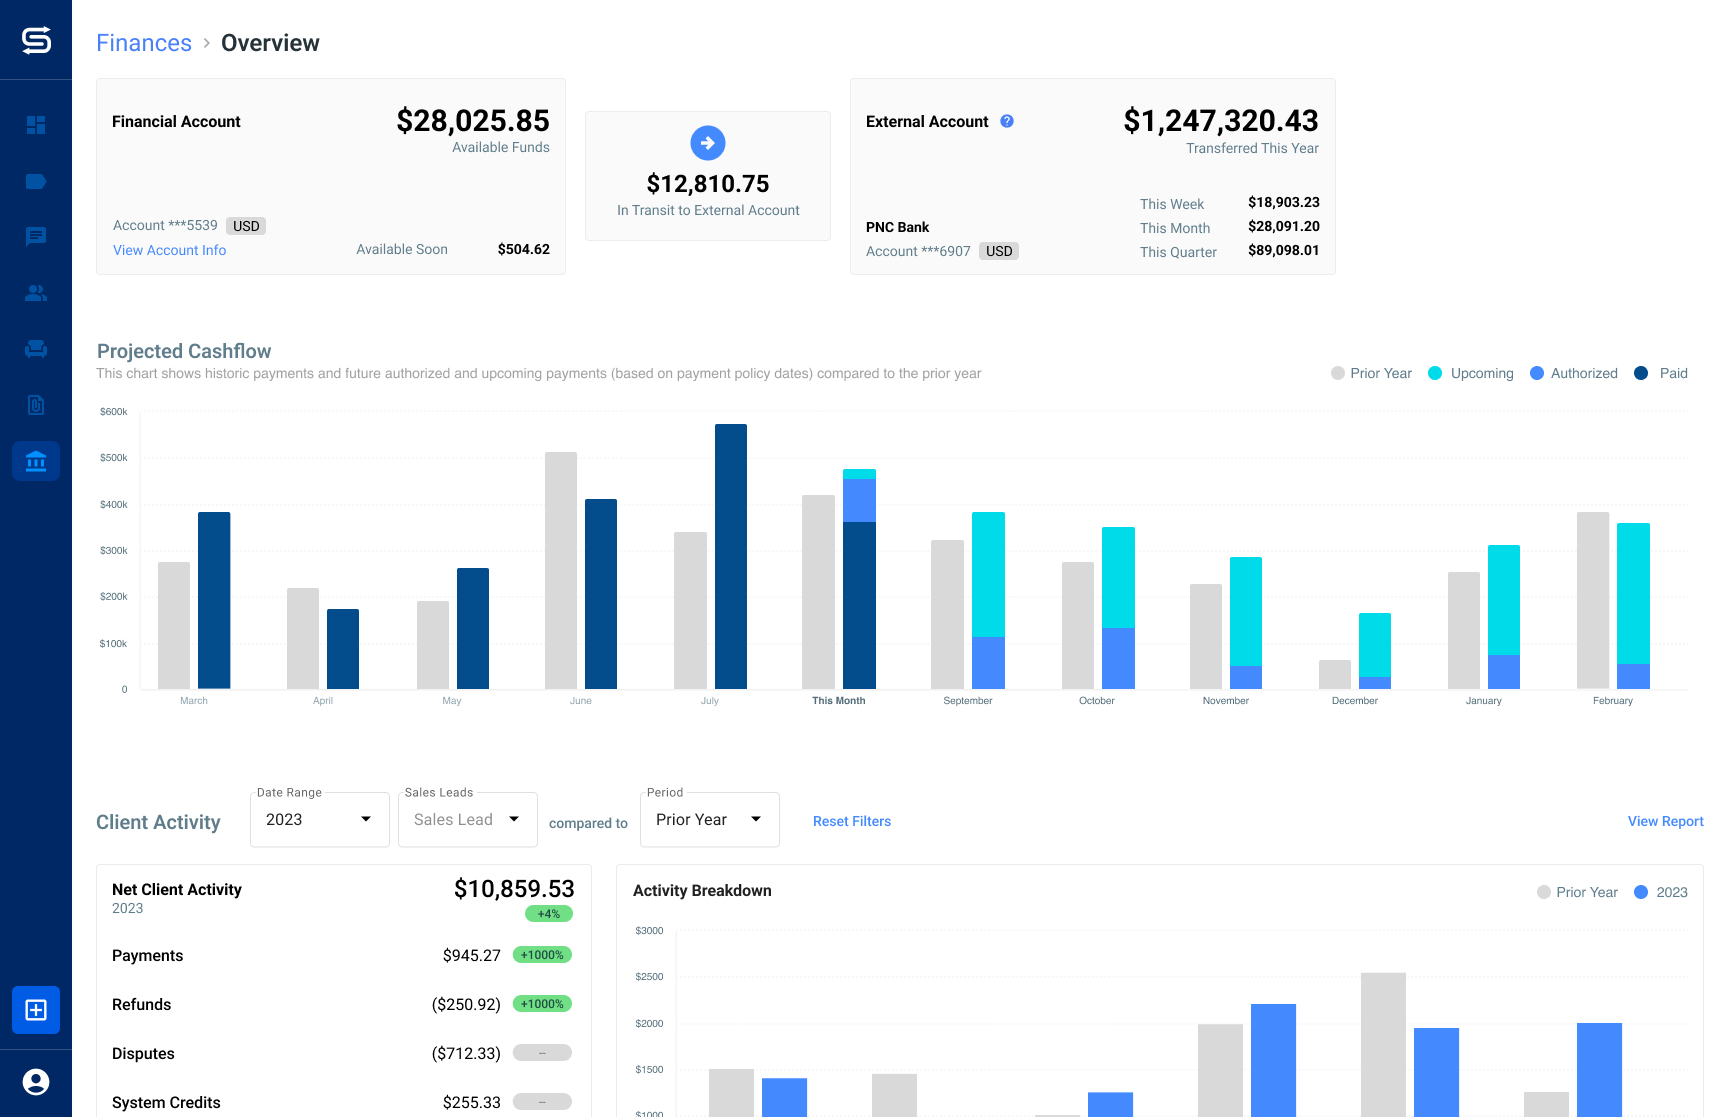
Task: Click the armchair icon in sidebar
Action: coord(36,349)
